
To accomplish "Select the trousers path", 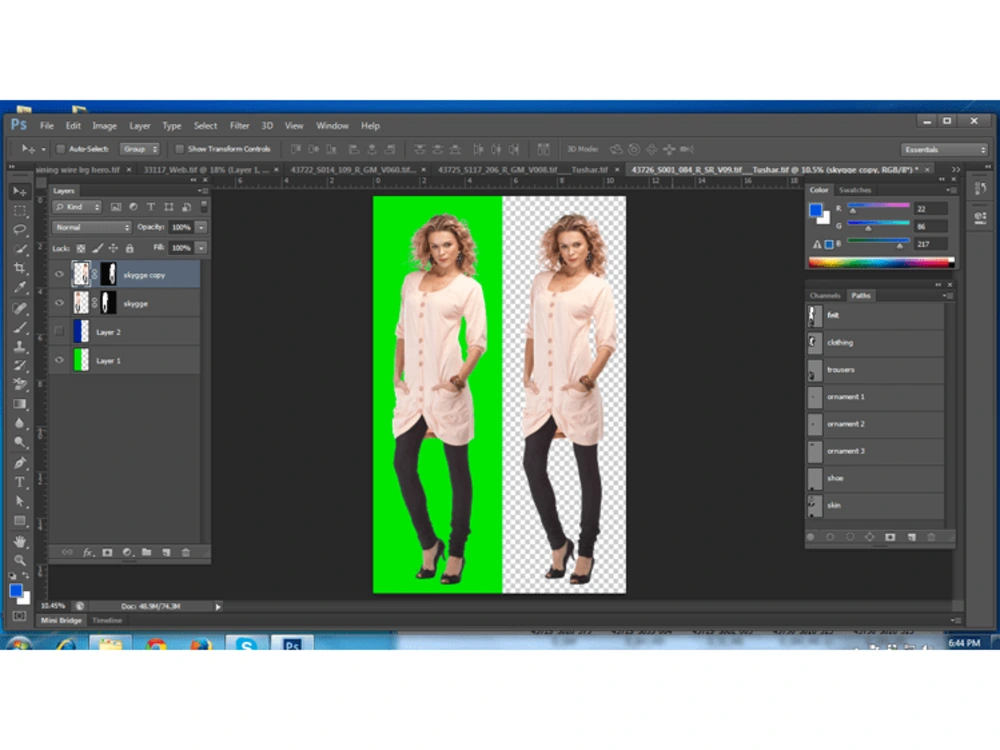I will pyautogui.click(x=876, y=370).
